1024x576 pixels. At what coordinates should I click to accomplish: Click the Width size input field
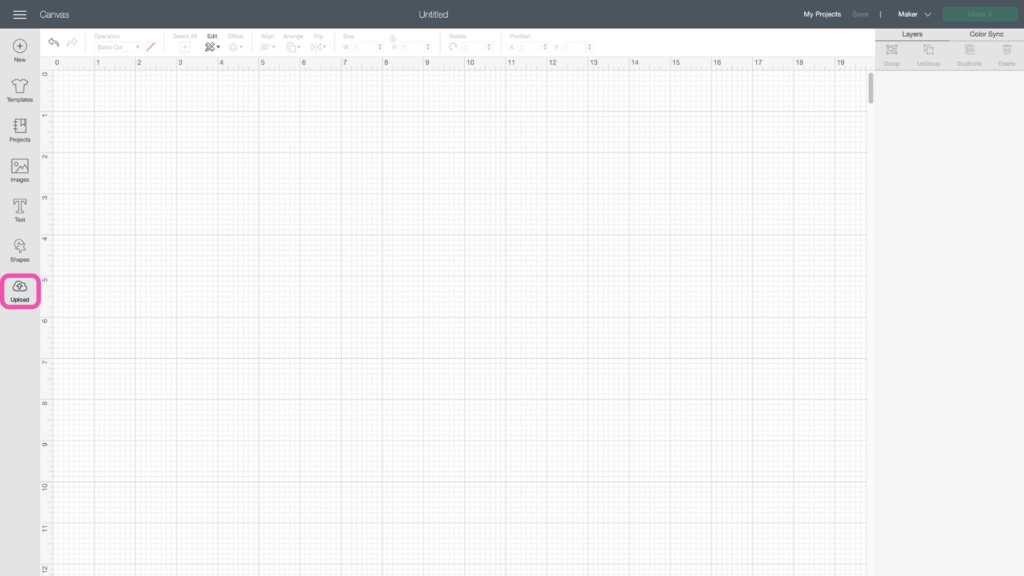pyautogui.click(x=364, y=47)
